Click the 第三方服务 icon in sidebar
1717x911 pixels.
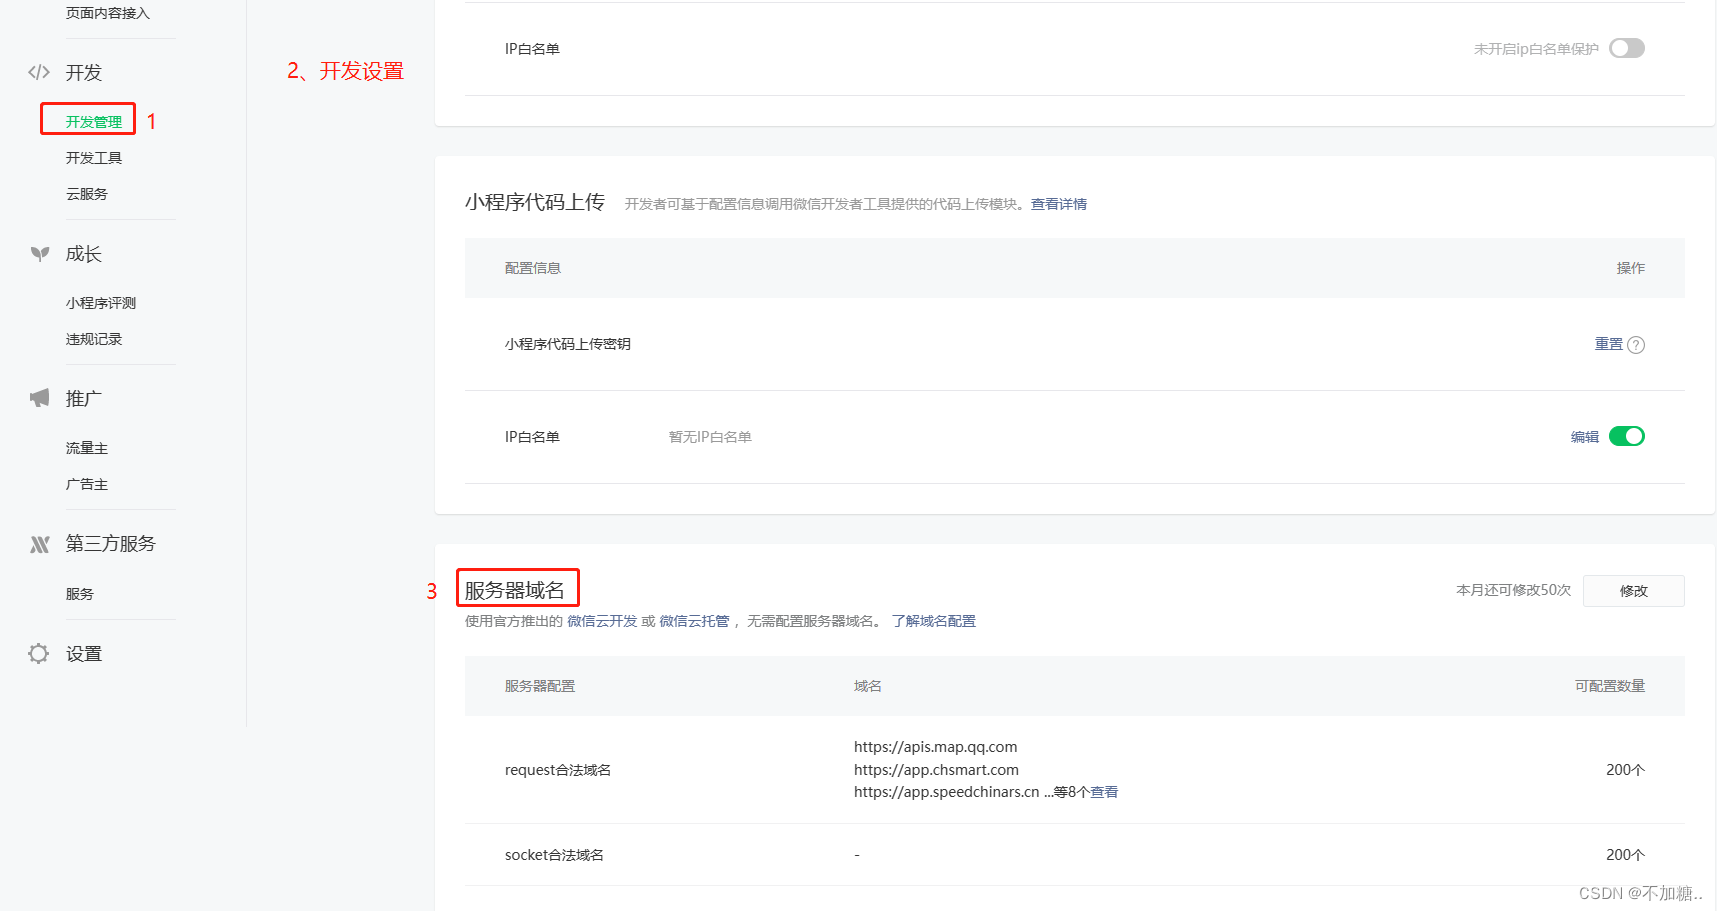[x=39, y=544]
